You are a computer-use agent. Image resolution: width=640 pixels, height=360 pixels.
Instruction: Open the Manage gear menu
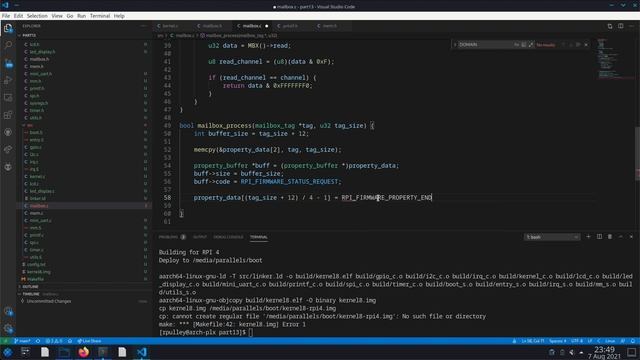pos(8,329)
